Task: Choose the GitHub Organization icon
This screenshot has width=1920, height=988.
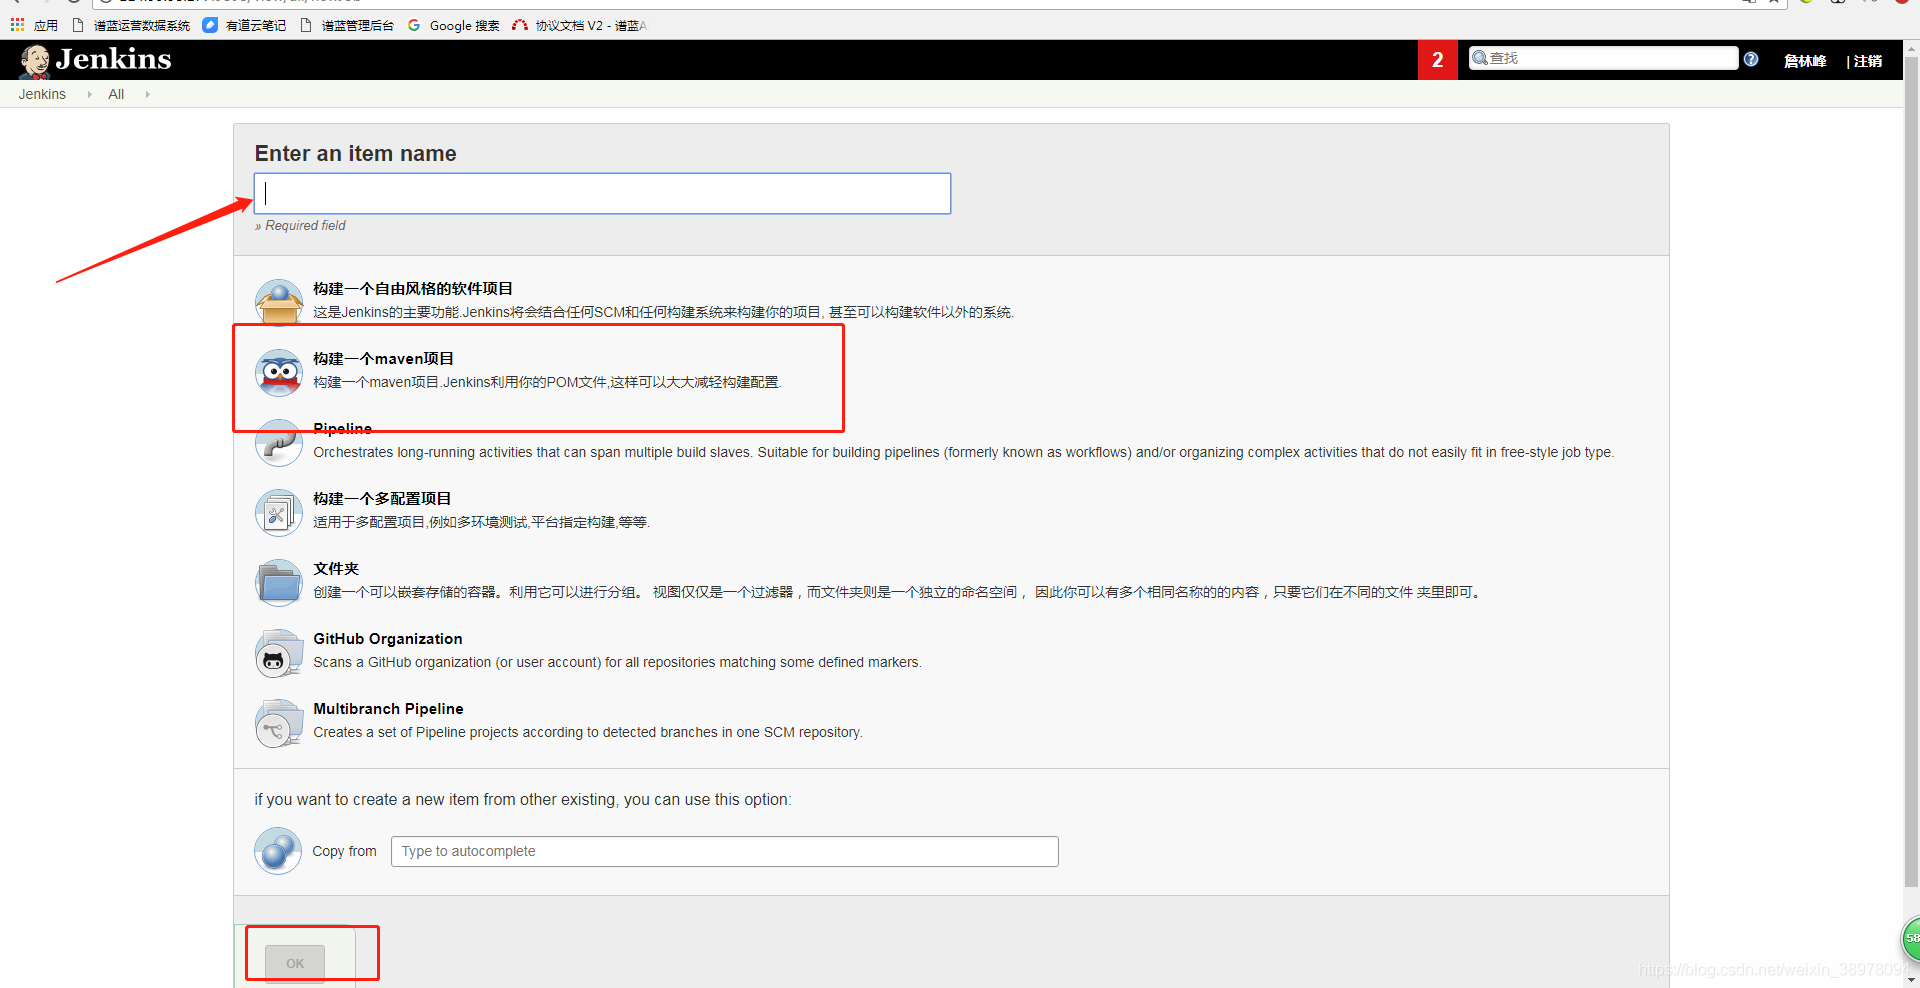Action: click(x=279, y=653)
